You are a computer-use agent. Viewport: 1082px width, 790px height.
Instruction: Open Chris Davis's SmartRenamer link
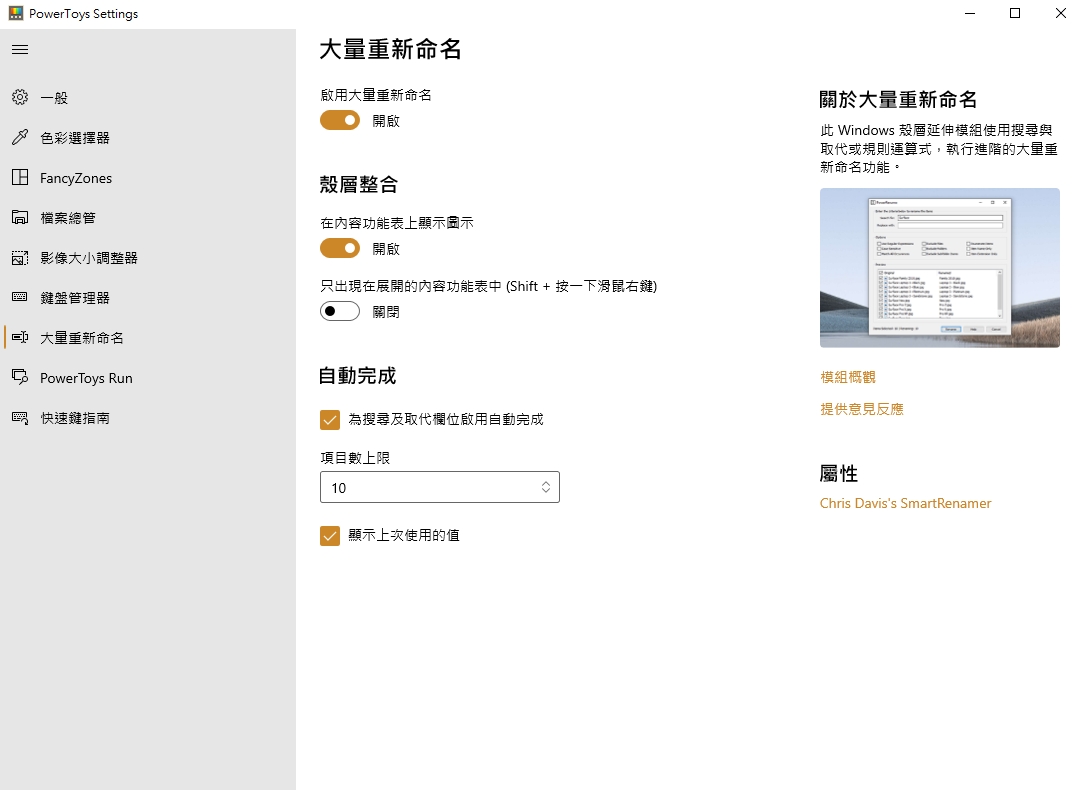(905, 503)
